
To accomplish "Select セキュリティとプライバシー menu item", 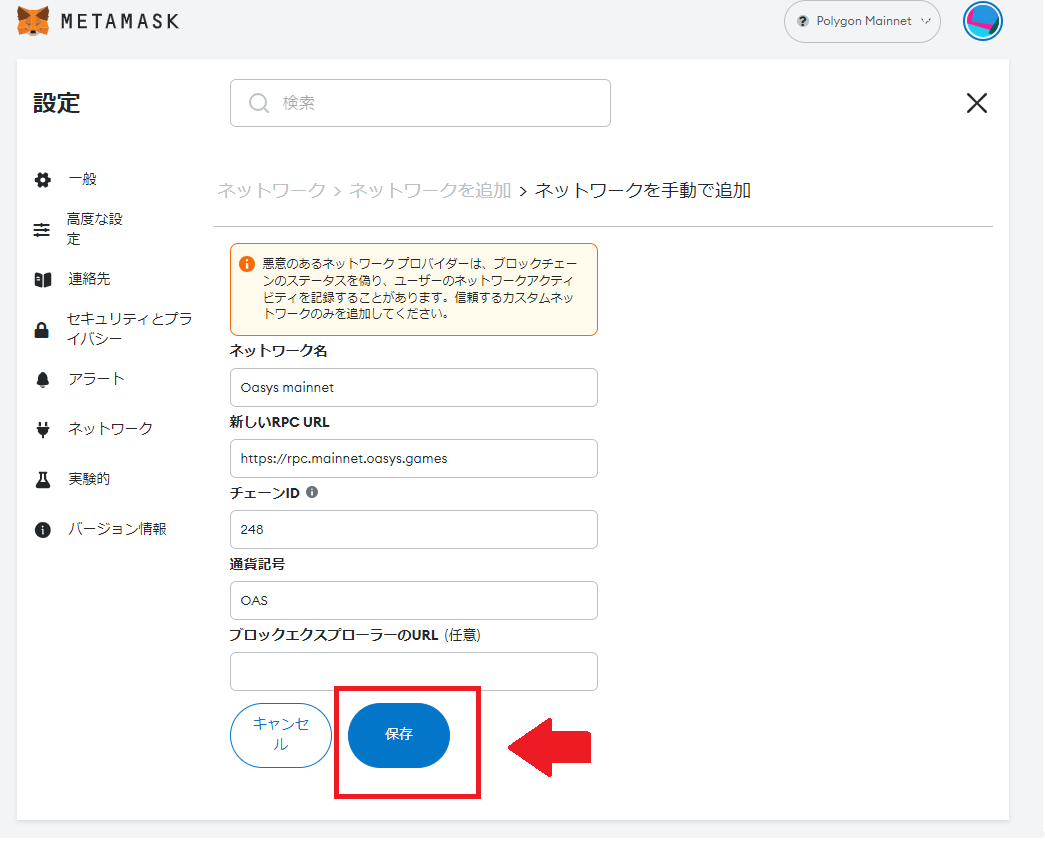I will 129,329.
